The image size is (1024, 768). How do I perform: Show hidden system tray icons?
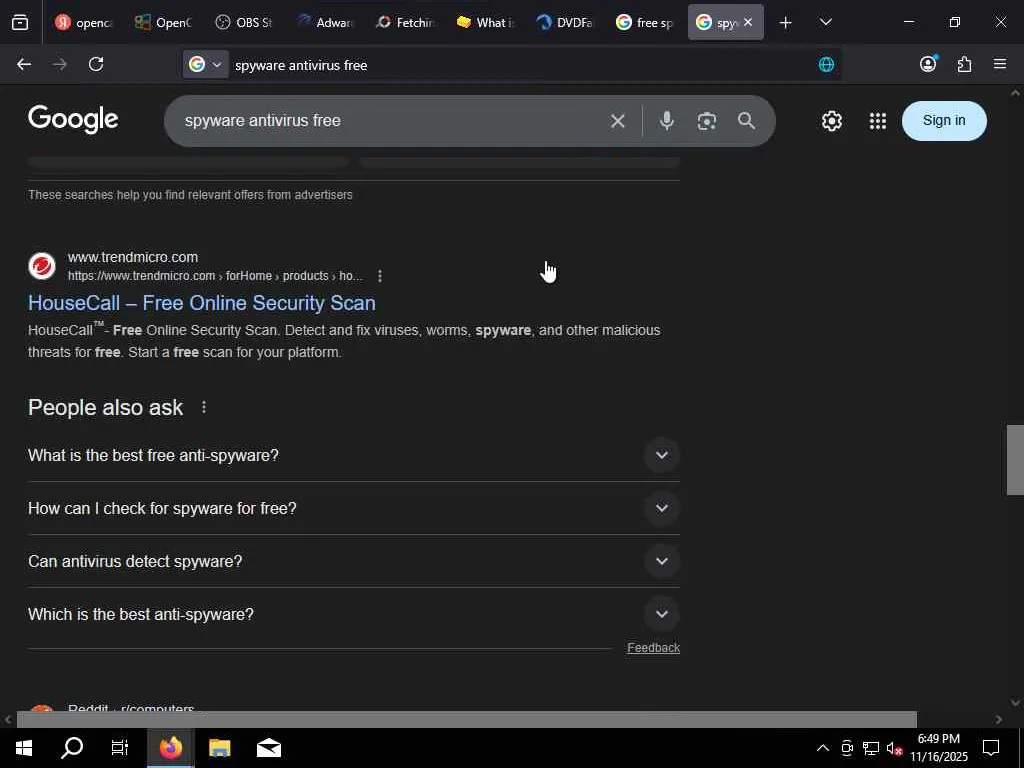tap(823, 748)
